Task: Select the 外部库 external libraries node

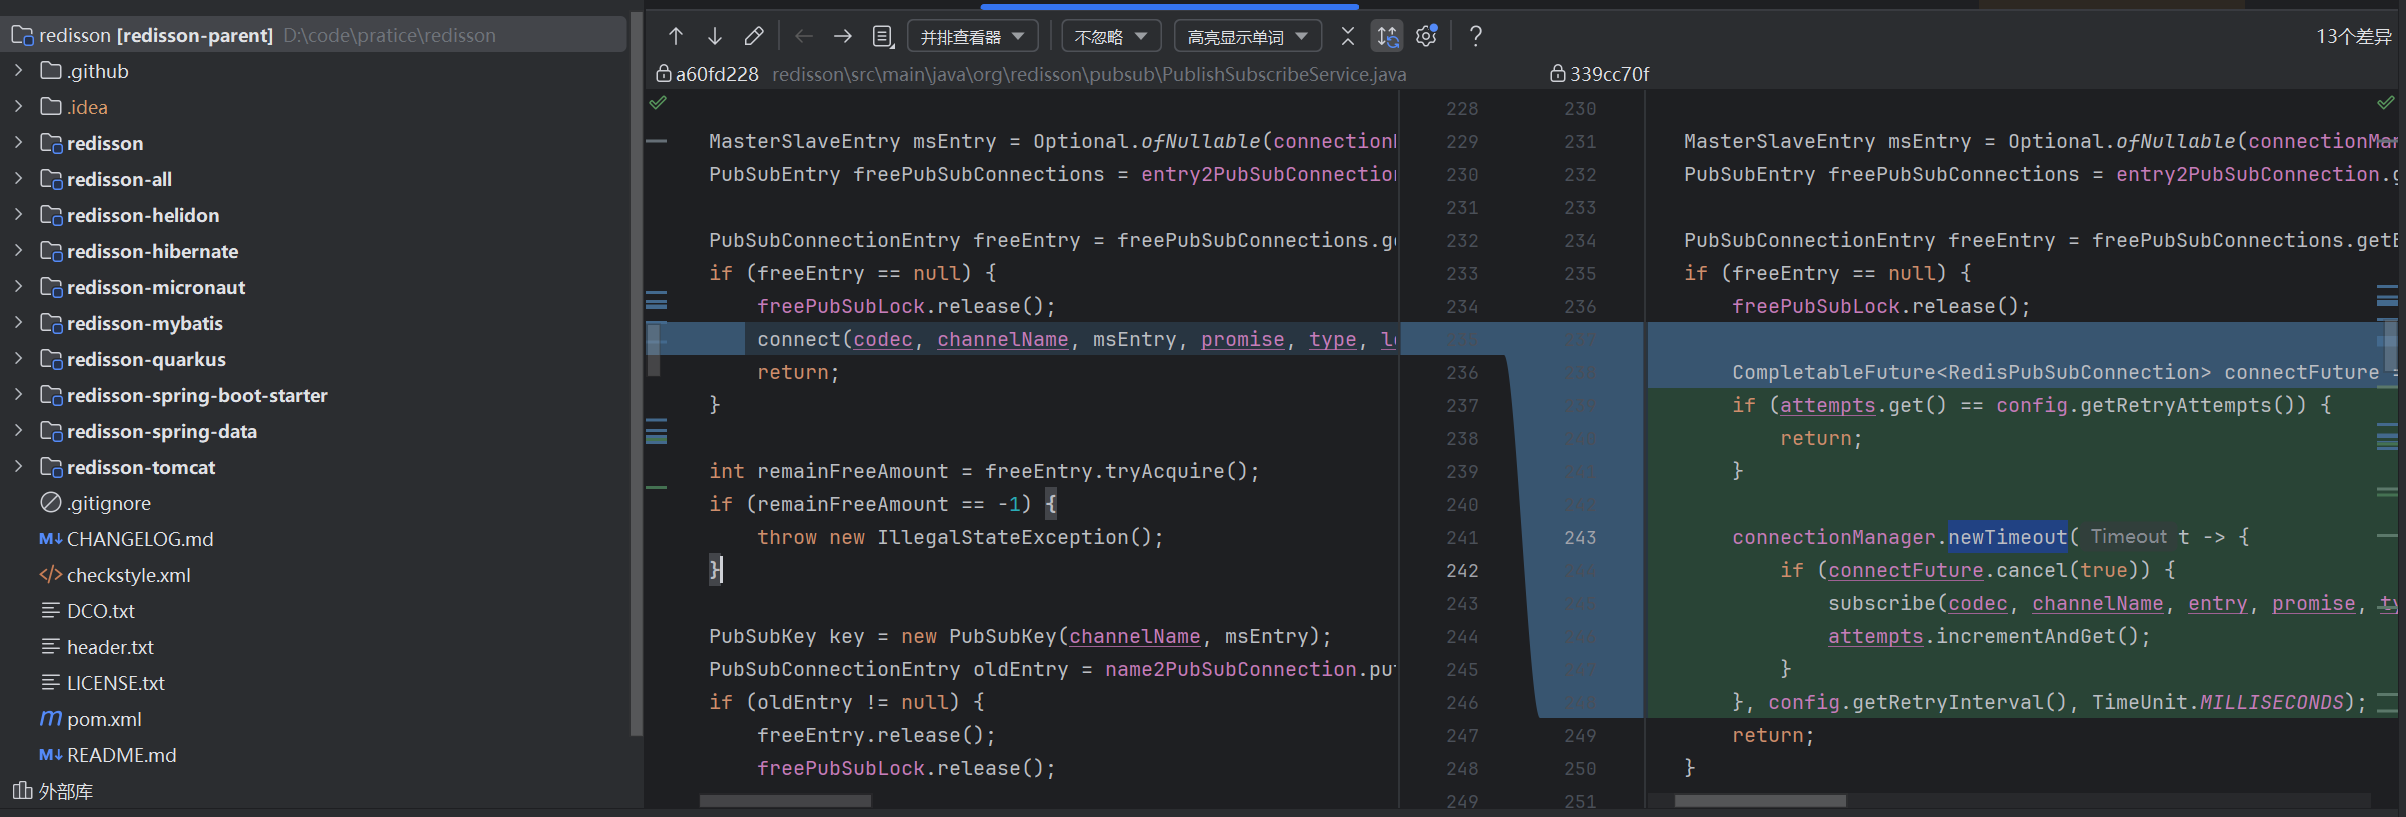Action: coord(66,791)
